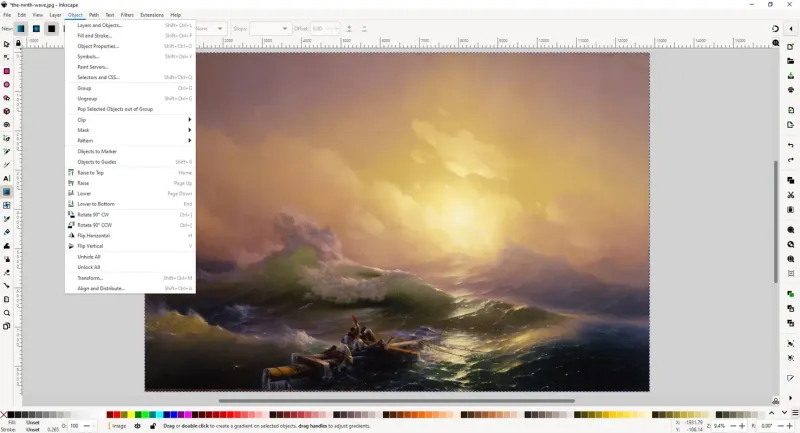Click the opacity value field
800x433 pixels.
tap(75, 426)
